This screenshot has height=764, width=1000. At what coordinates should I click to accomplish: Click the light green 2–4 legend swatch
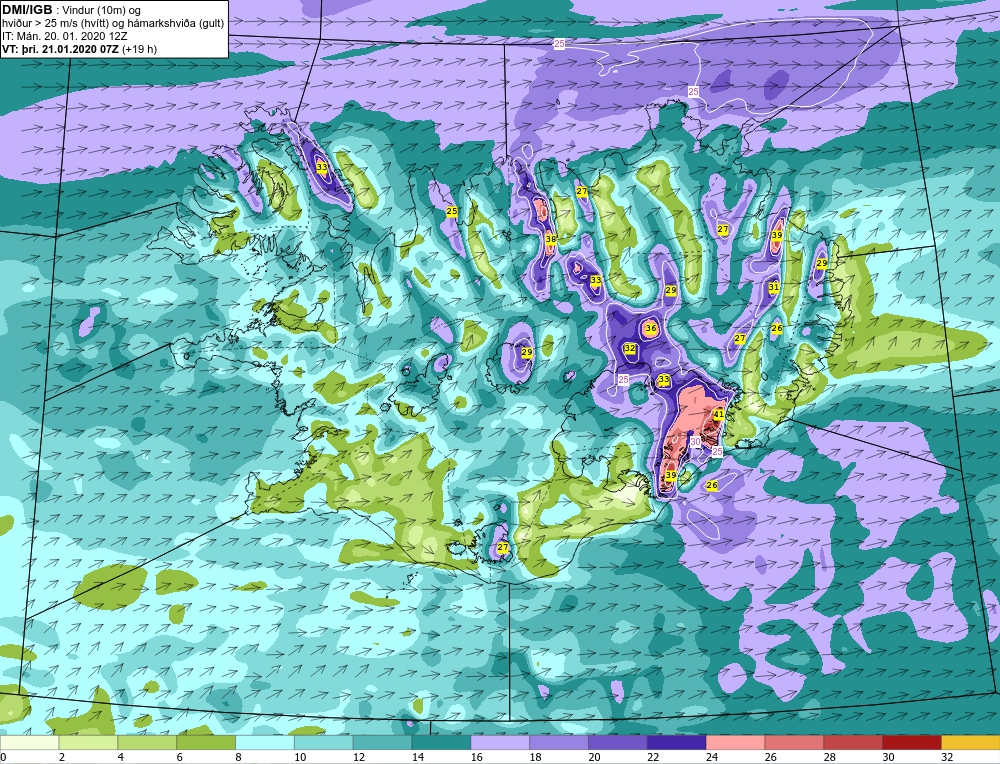tap(88, 743)
